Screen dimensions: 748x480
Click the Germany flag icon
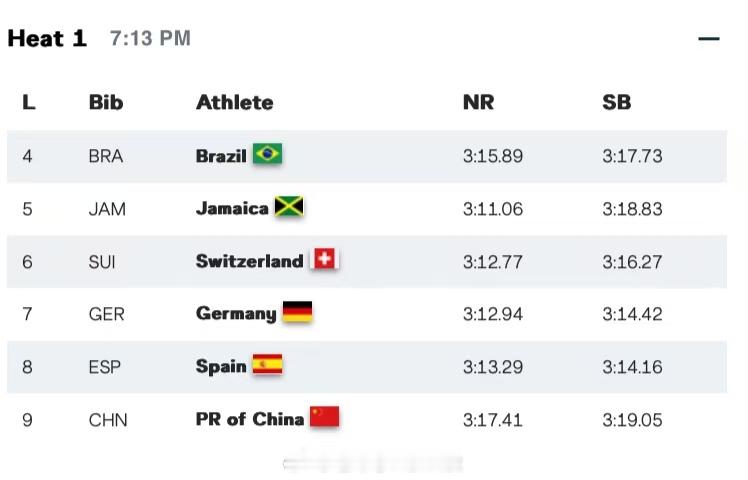[x=297, y=312]
